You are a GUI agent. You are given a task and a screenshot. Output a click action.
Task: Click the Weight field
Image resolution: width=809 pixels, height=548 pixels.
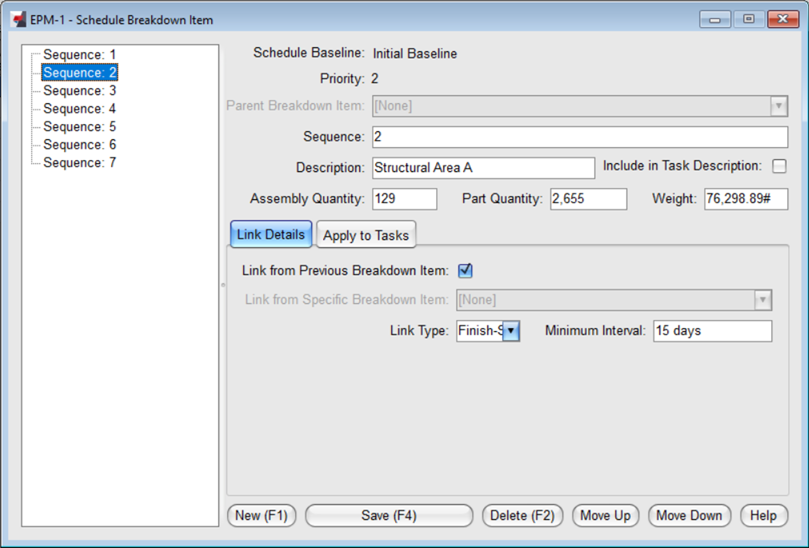746,199
